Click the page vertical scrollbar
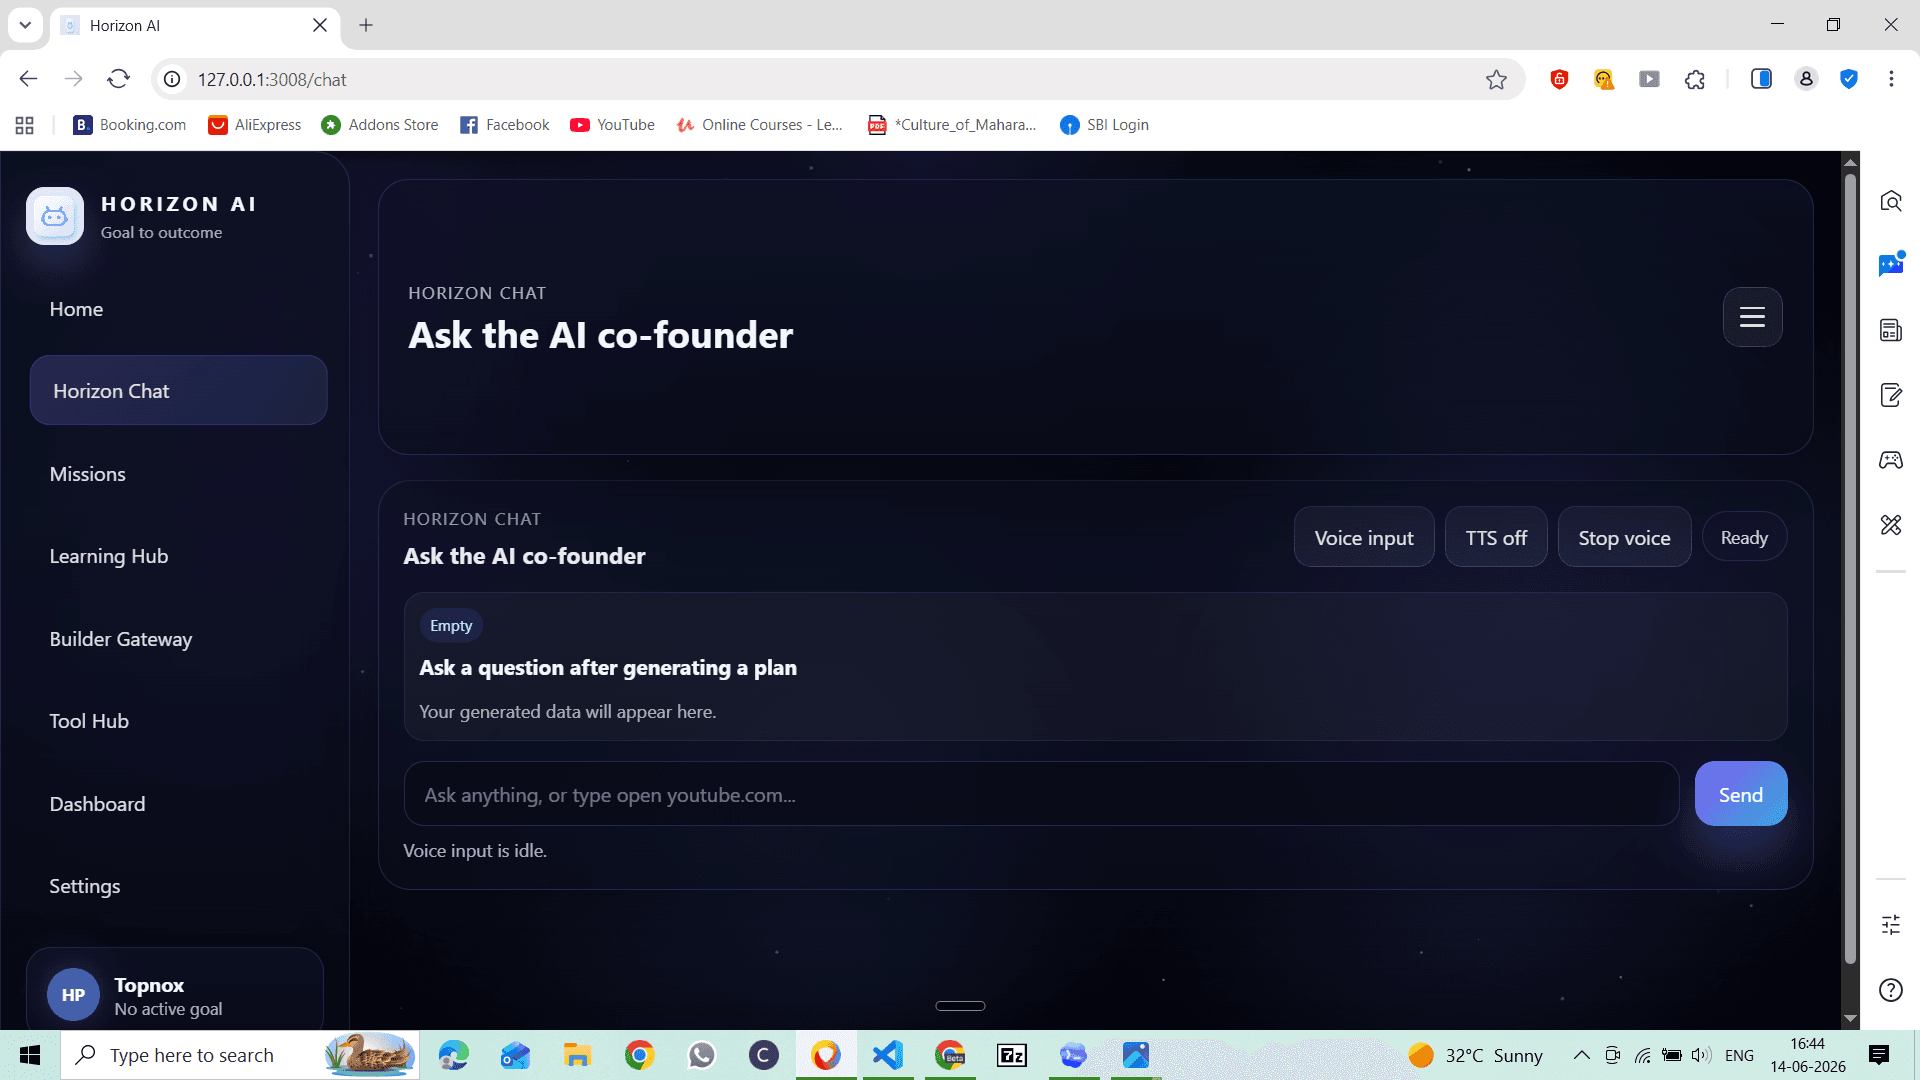The image size is (1920, 1080). [x=1850, y=570]
